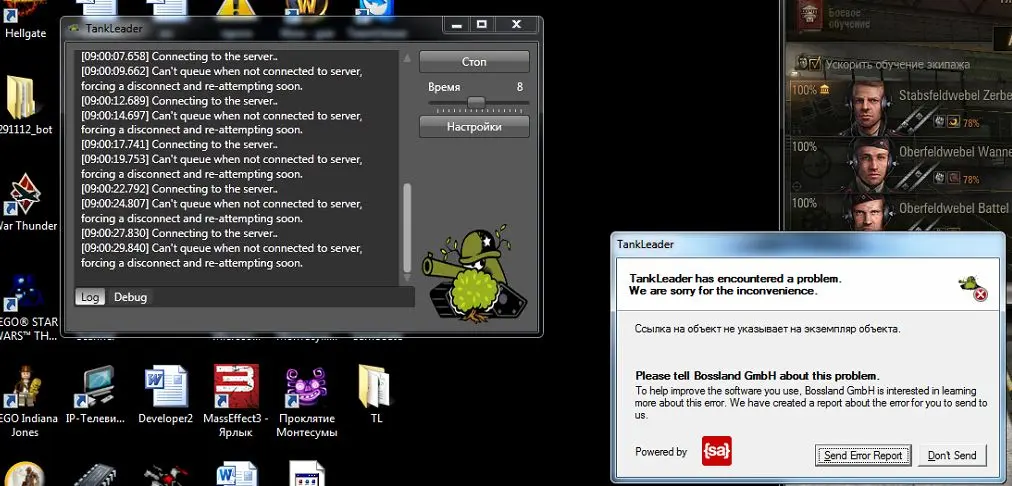The width and height of the screenshot is (1012, 486).
Task: Click the Oberfeldwebel Wanne name text
Action: coord(955,152)
